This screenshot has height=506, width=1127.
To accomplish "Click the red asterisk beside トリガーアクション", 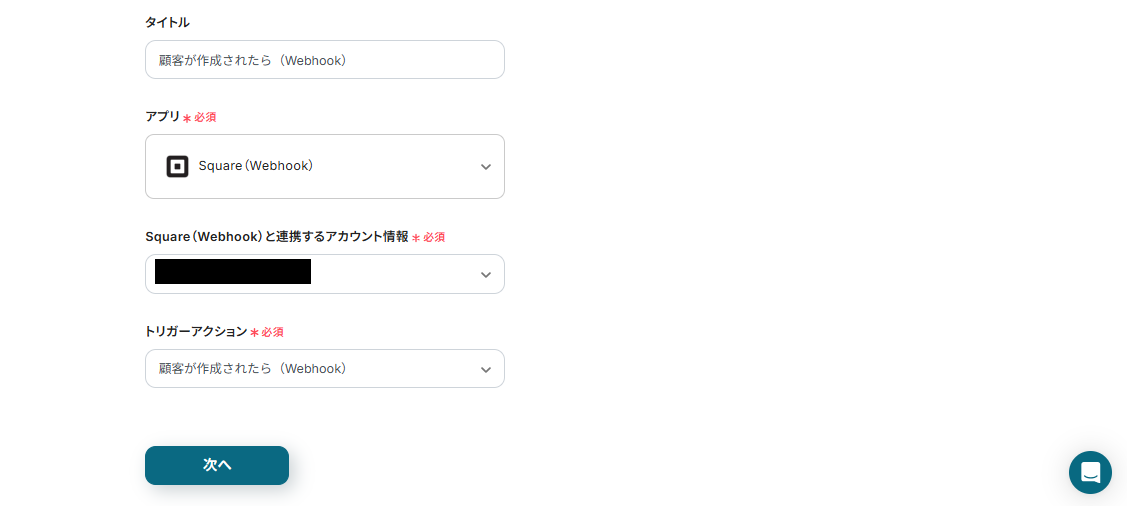I will tap(254, 332).
